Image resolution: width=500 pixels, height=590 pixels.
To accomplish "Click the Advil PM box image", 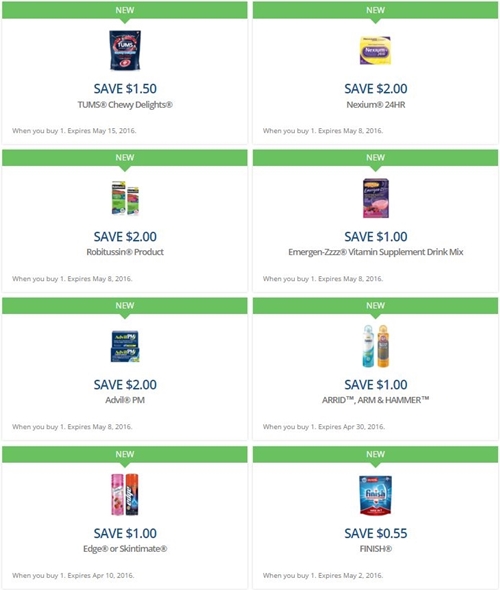I will tap(125, 347).
